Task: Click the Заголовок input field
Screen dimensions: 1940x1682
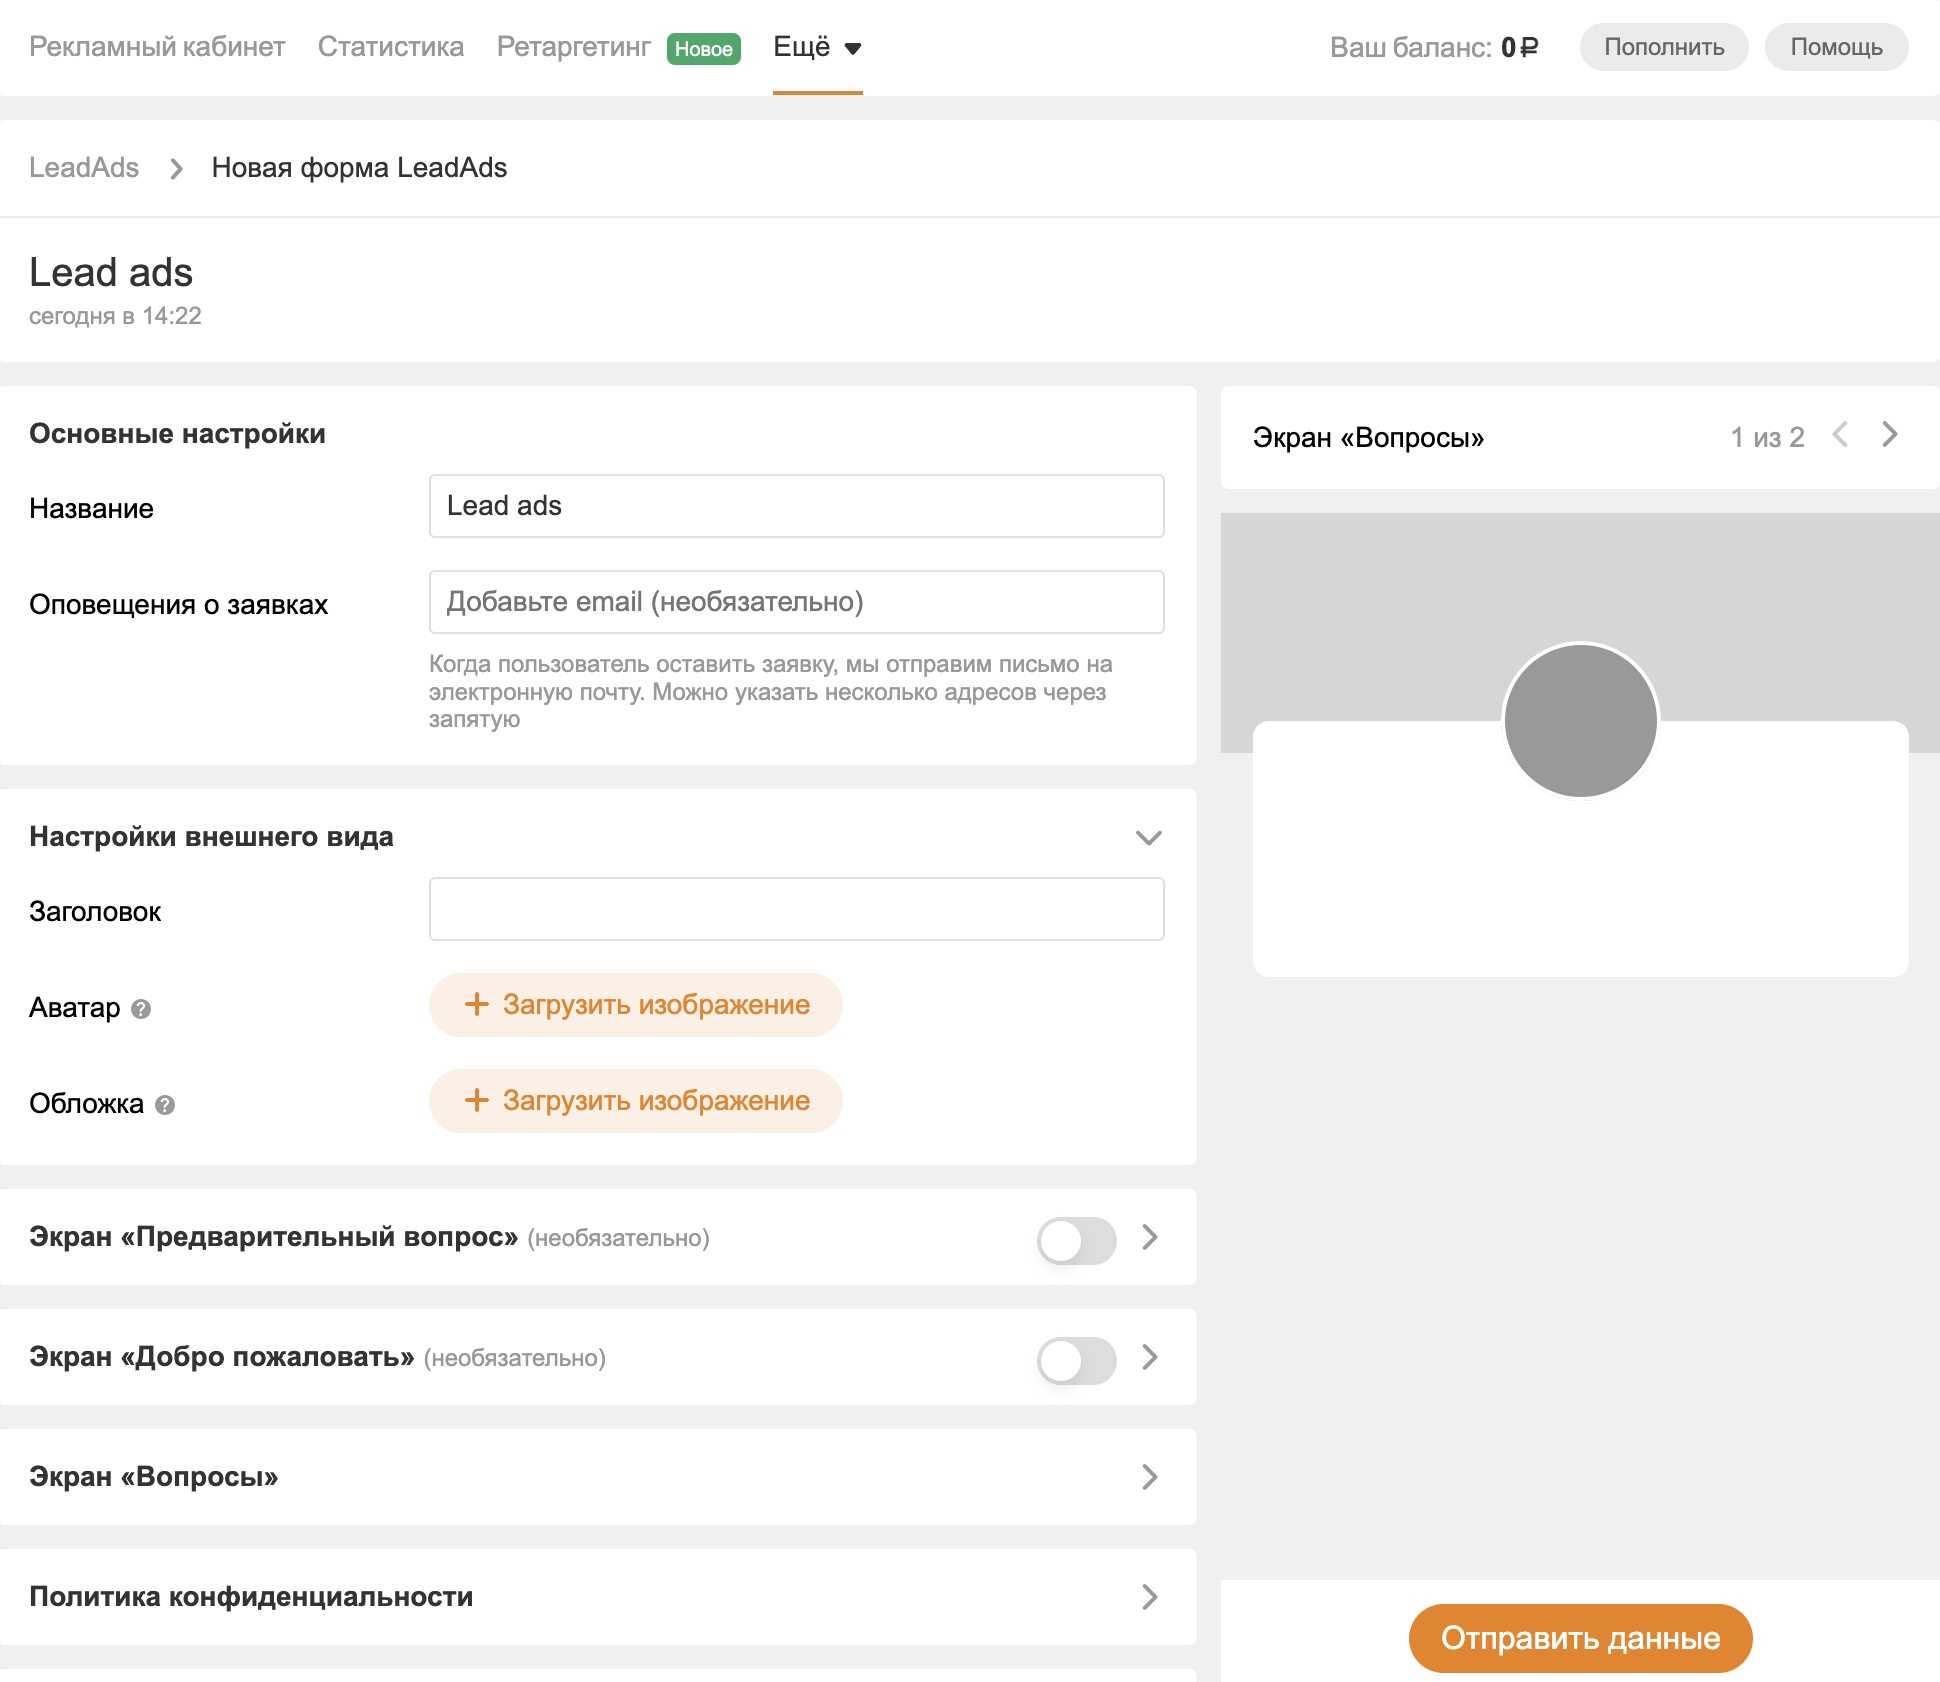Action: [x=796, y=909]
